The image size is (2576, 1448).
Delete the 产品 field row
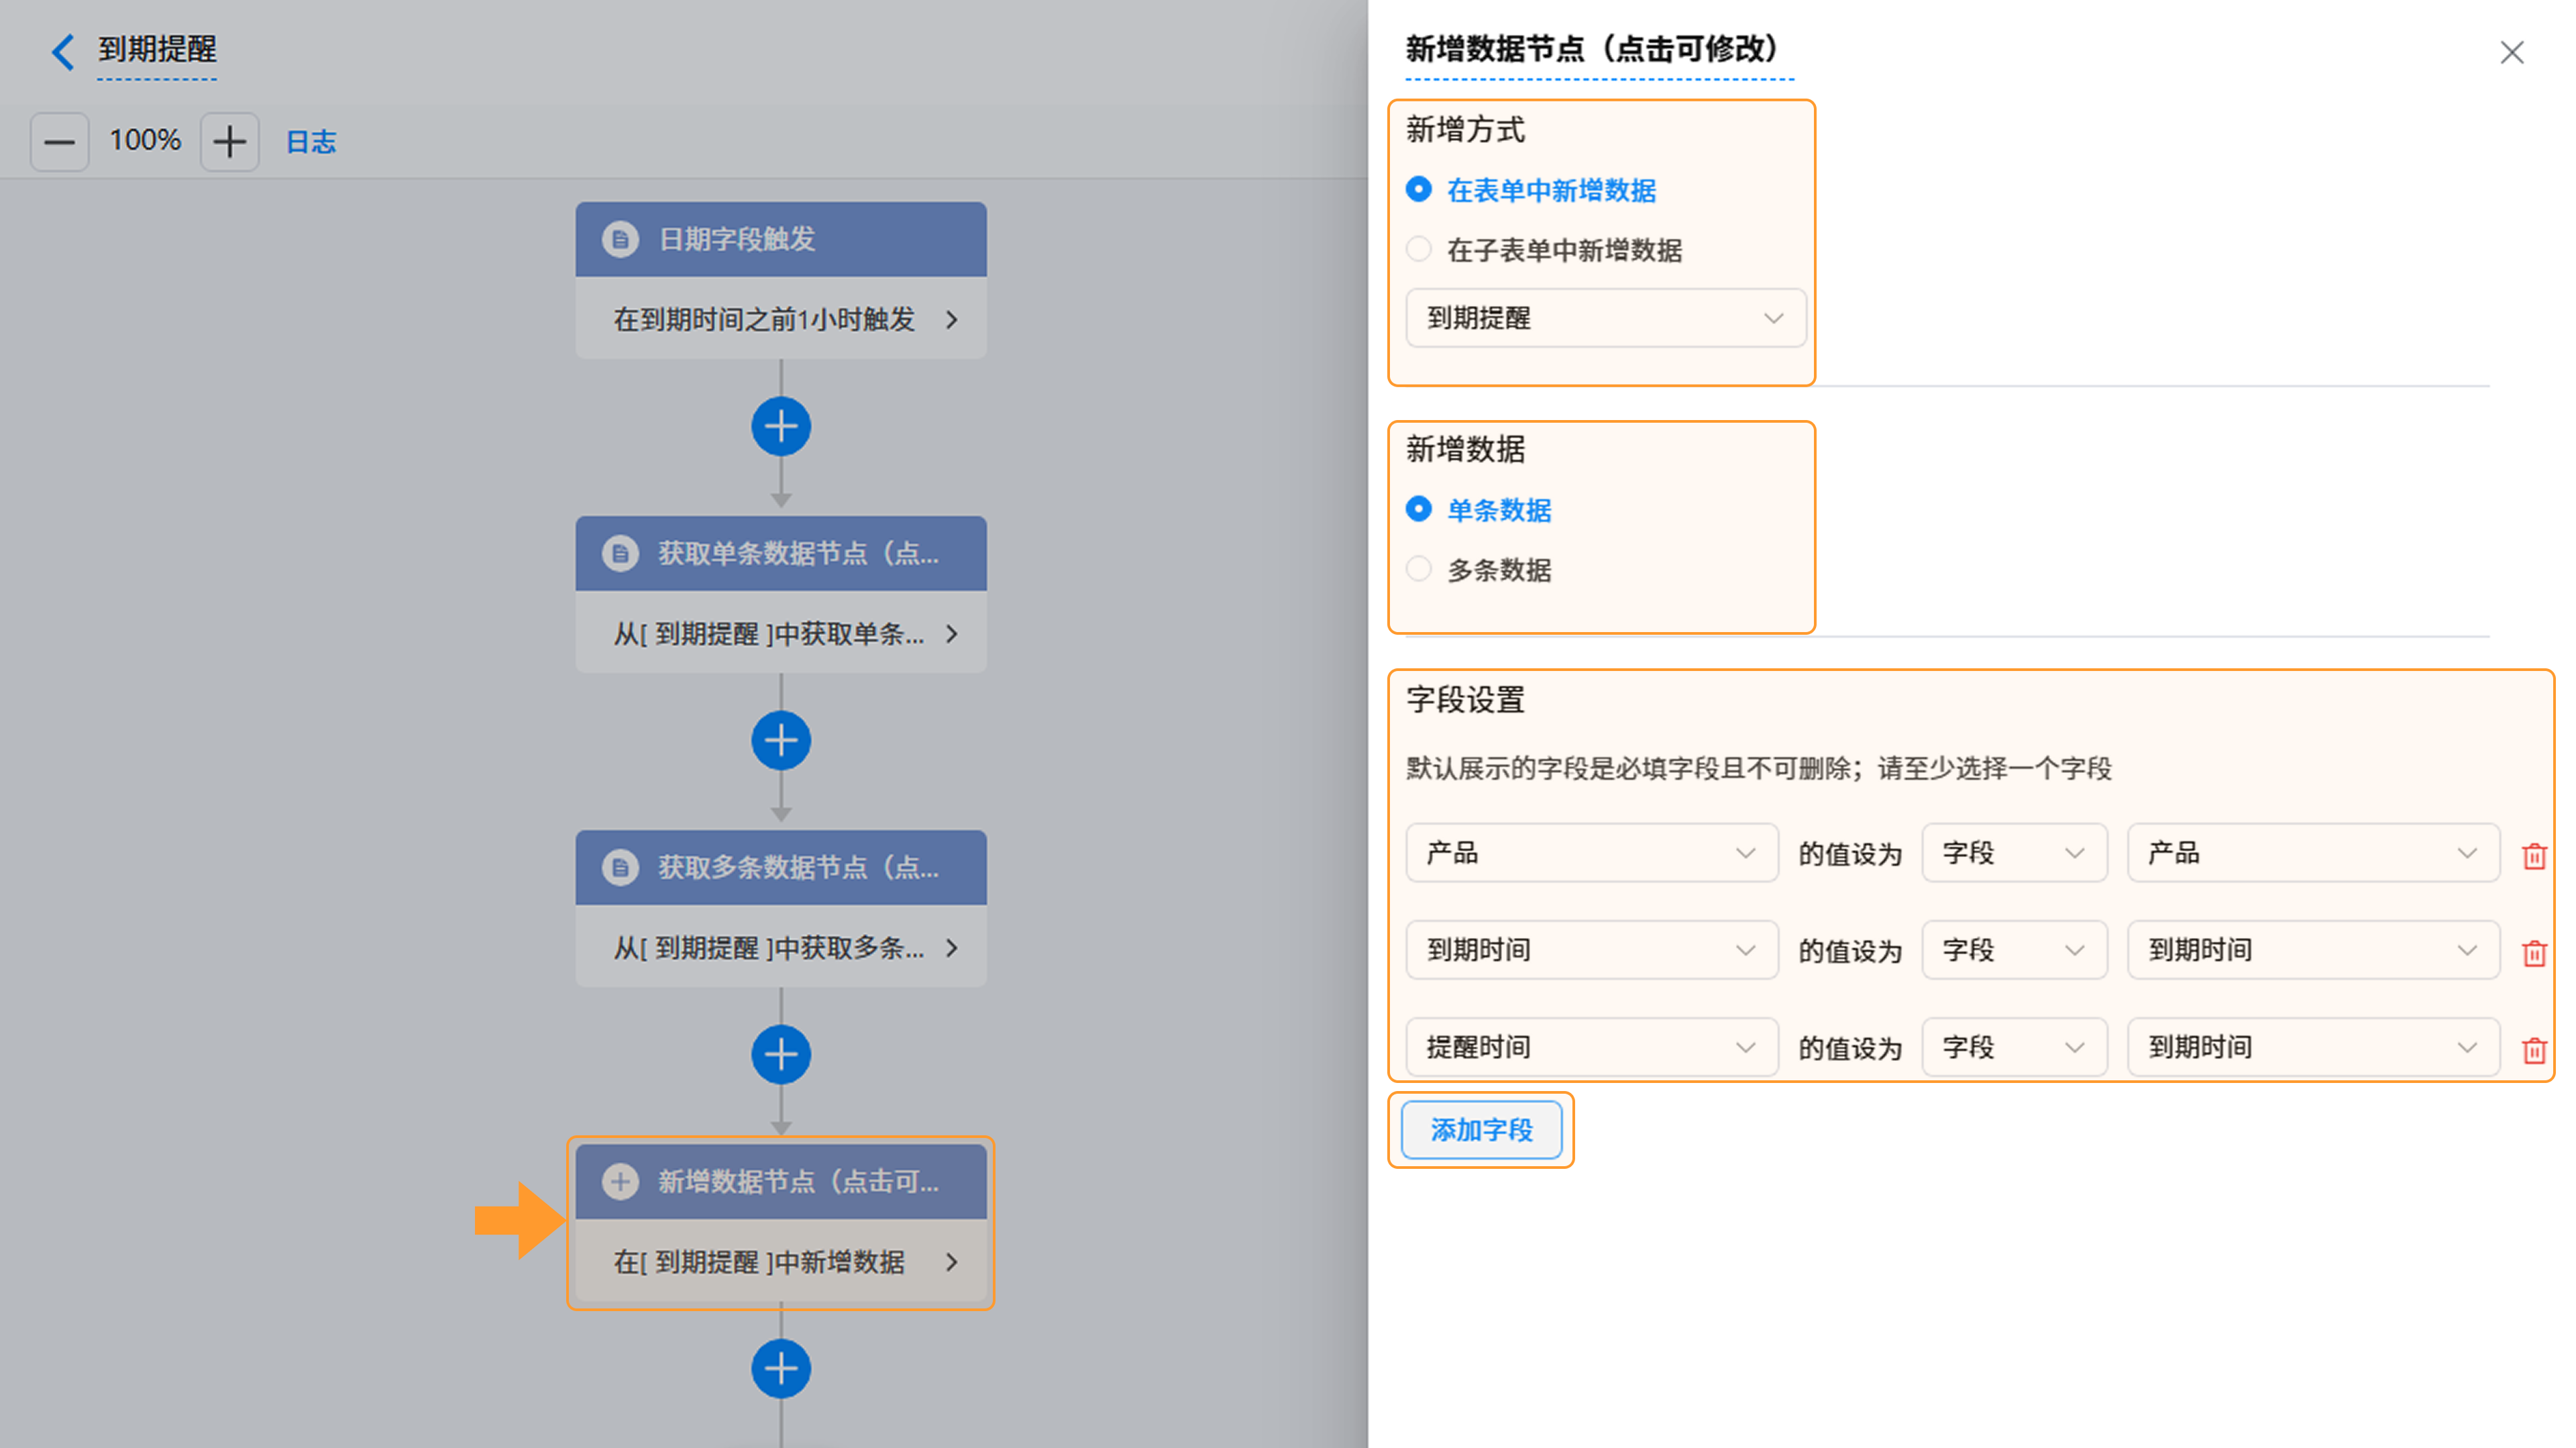(x=2534, y=856)
